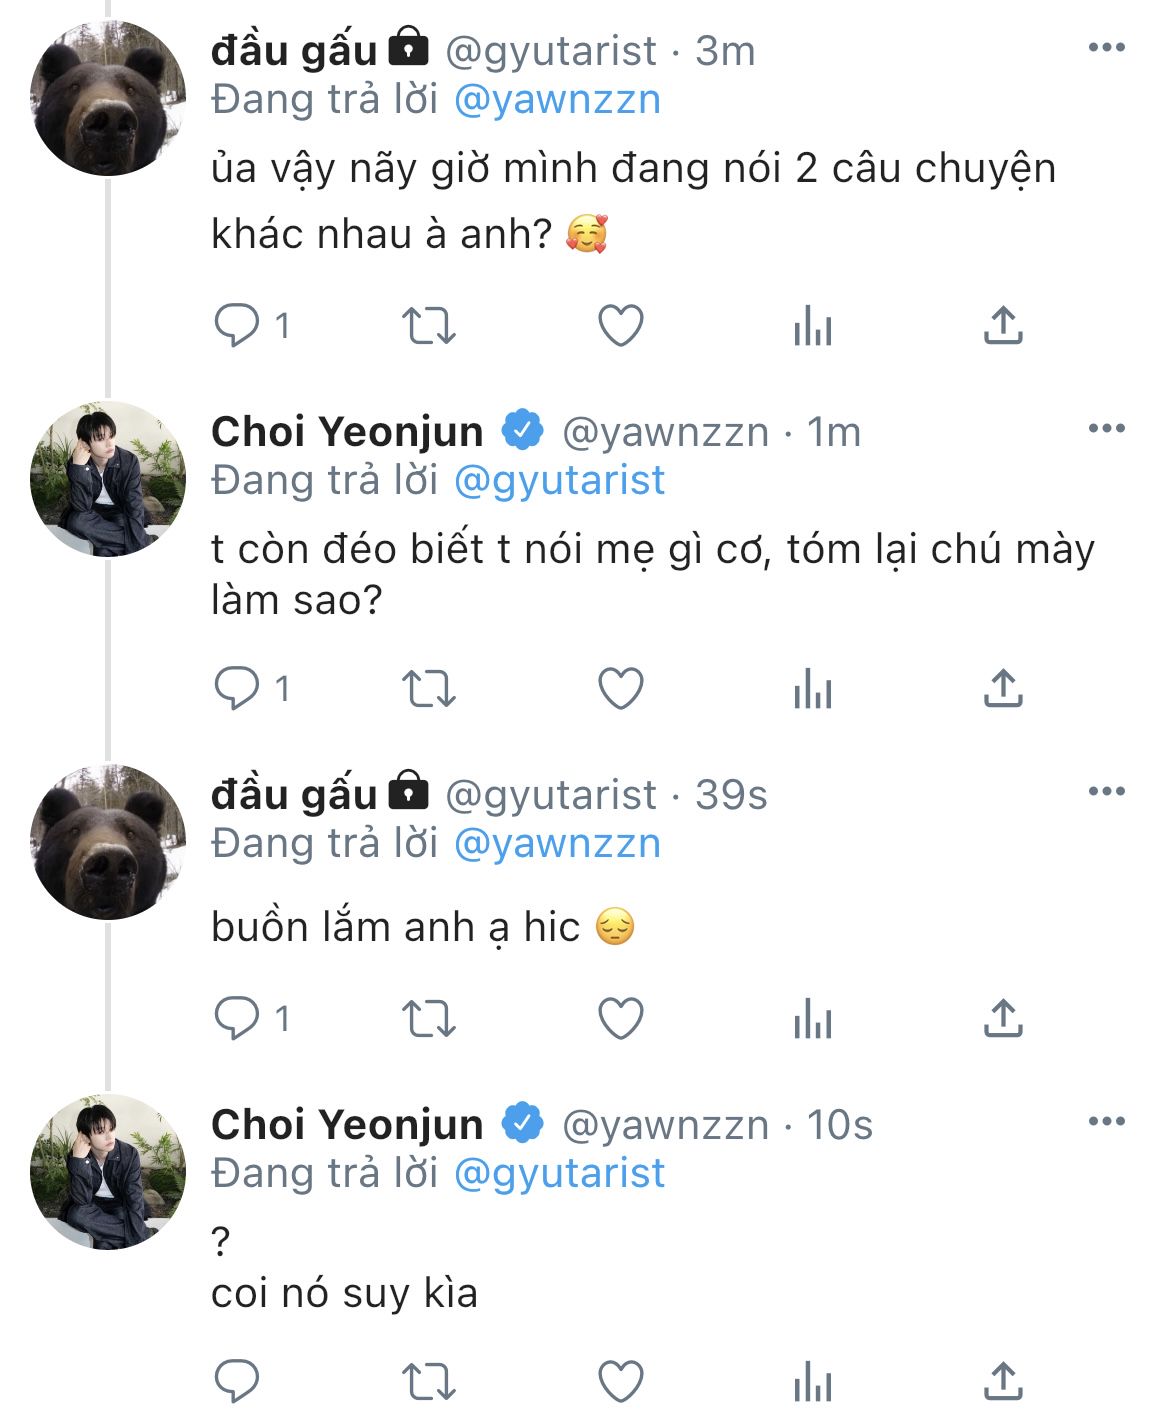Open the bear avatar on the 39s tweet
Viewport: 1170px width, 1416px height.
[x=108, y=842]
